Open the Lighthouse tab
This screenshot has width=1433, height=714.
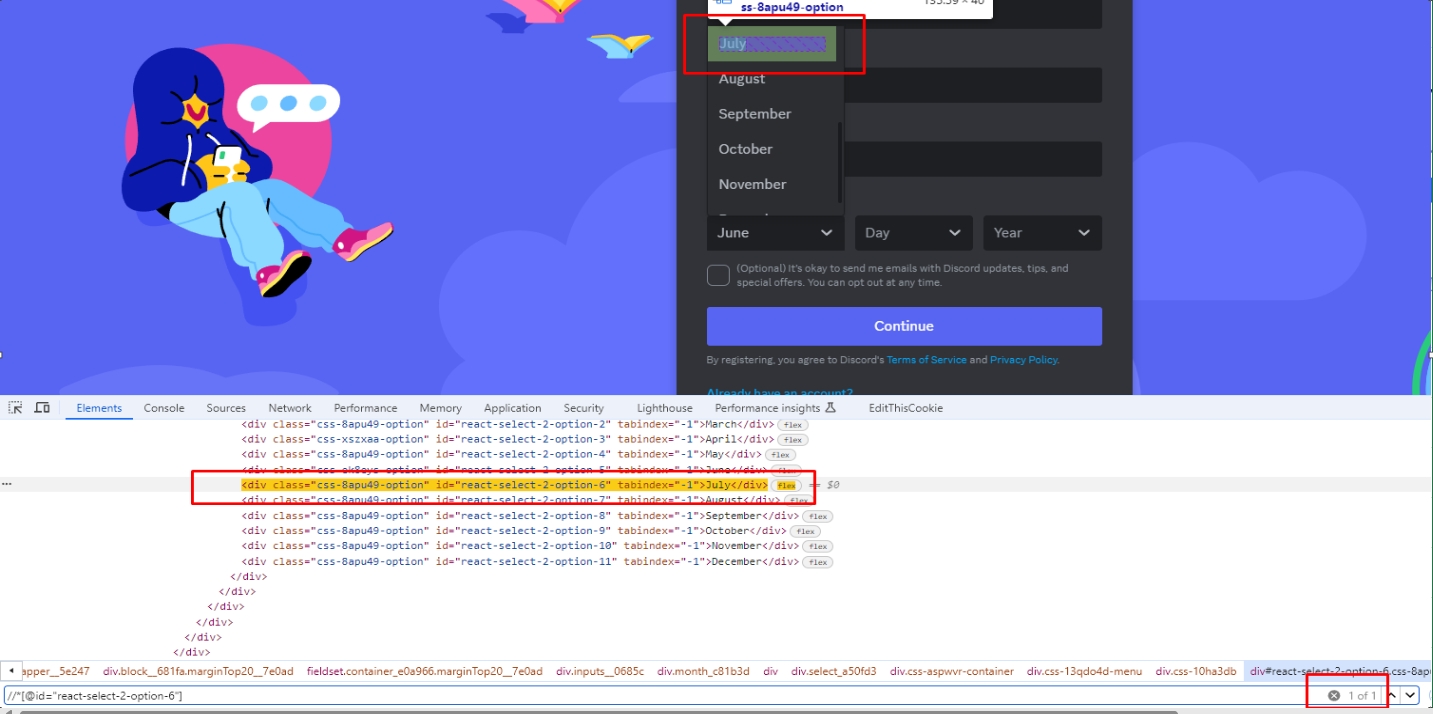[665, 408]
